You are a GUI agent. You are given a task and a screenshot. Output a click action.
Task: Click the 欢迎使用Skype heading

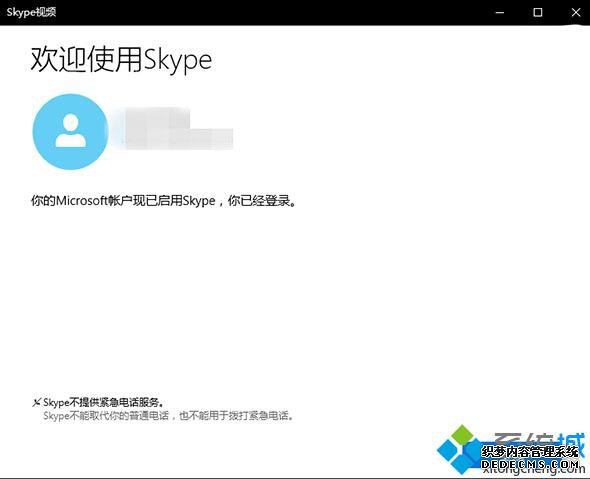pos(121,59)
